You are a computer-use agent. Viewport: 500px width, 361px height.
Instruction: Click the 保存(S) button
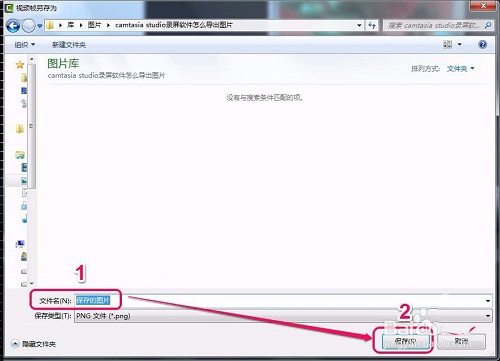[x=405, y=341]
